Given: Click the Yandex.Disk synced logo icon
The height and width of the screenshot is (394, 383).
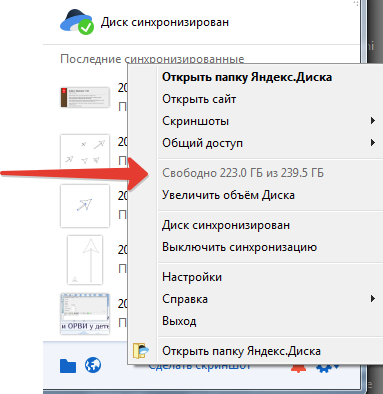Looking at the screenshot, I should pyautogui.click(x=77, y=22).
